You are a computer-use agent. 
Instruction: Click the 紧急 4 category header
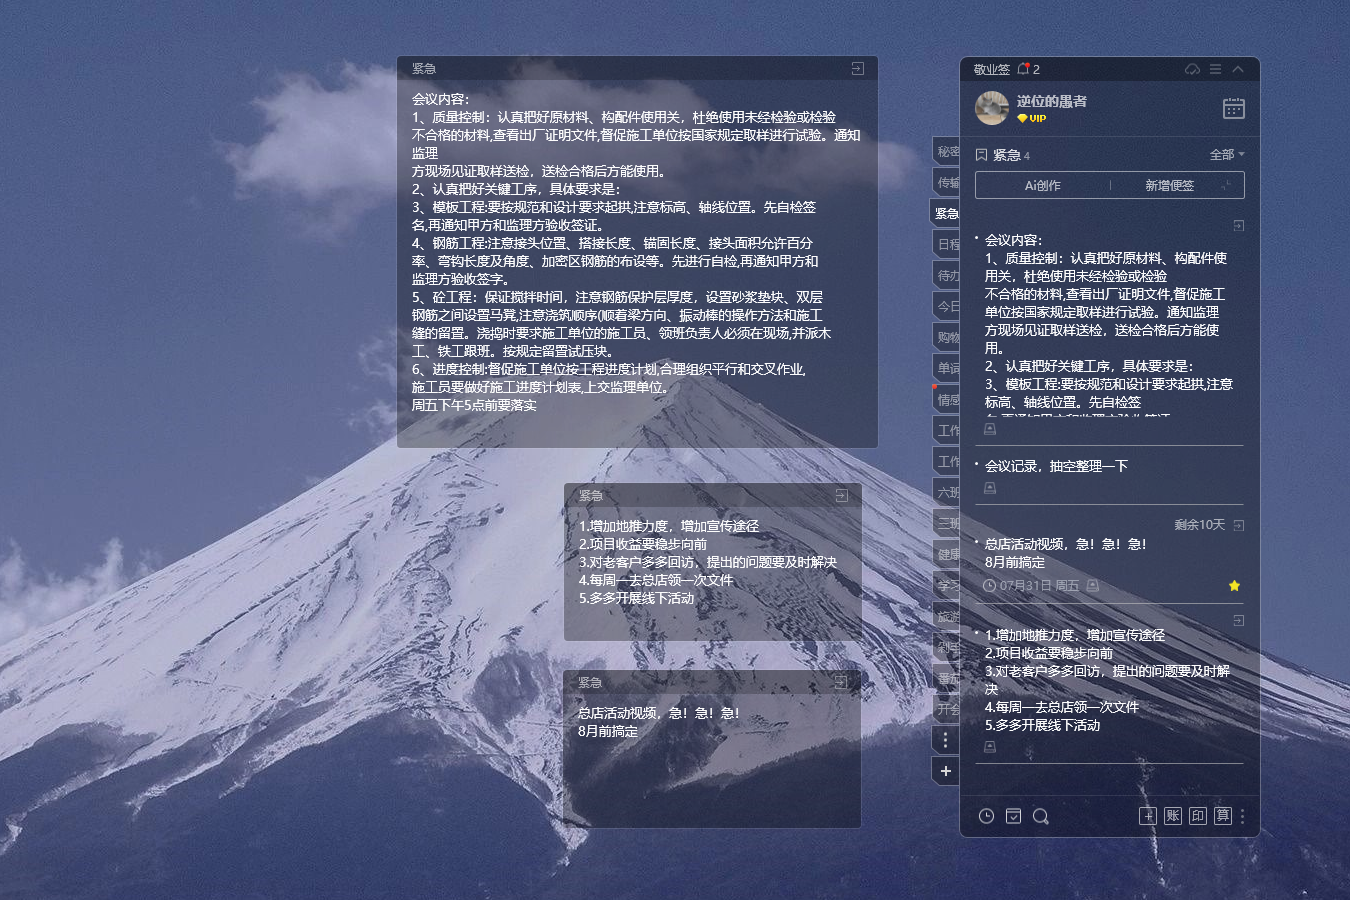1003,155
